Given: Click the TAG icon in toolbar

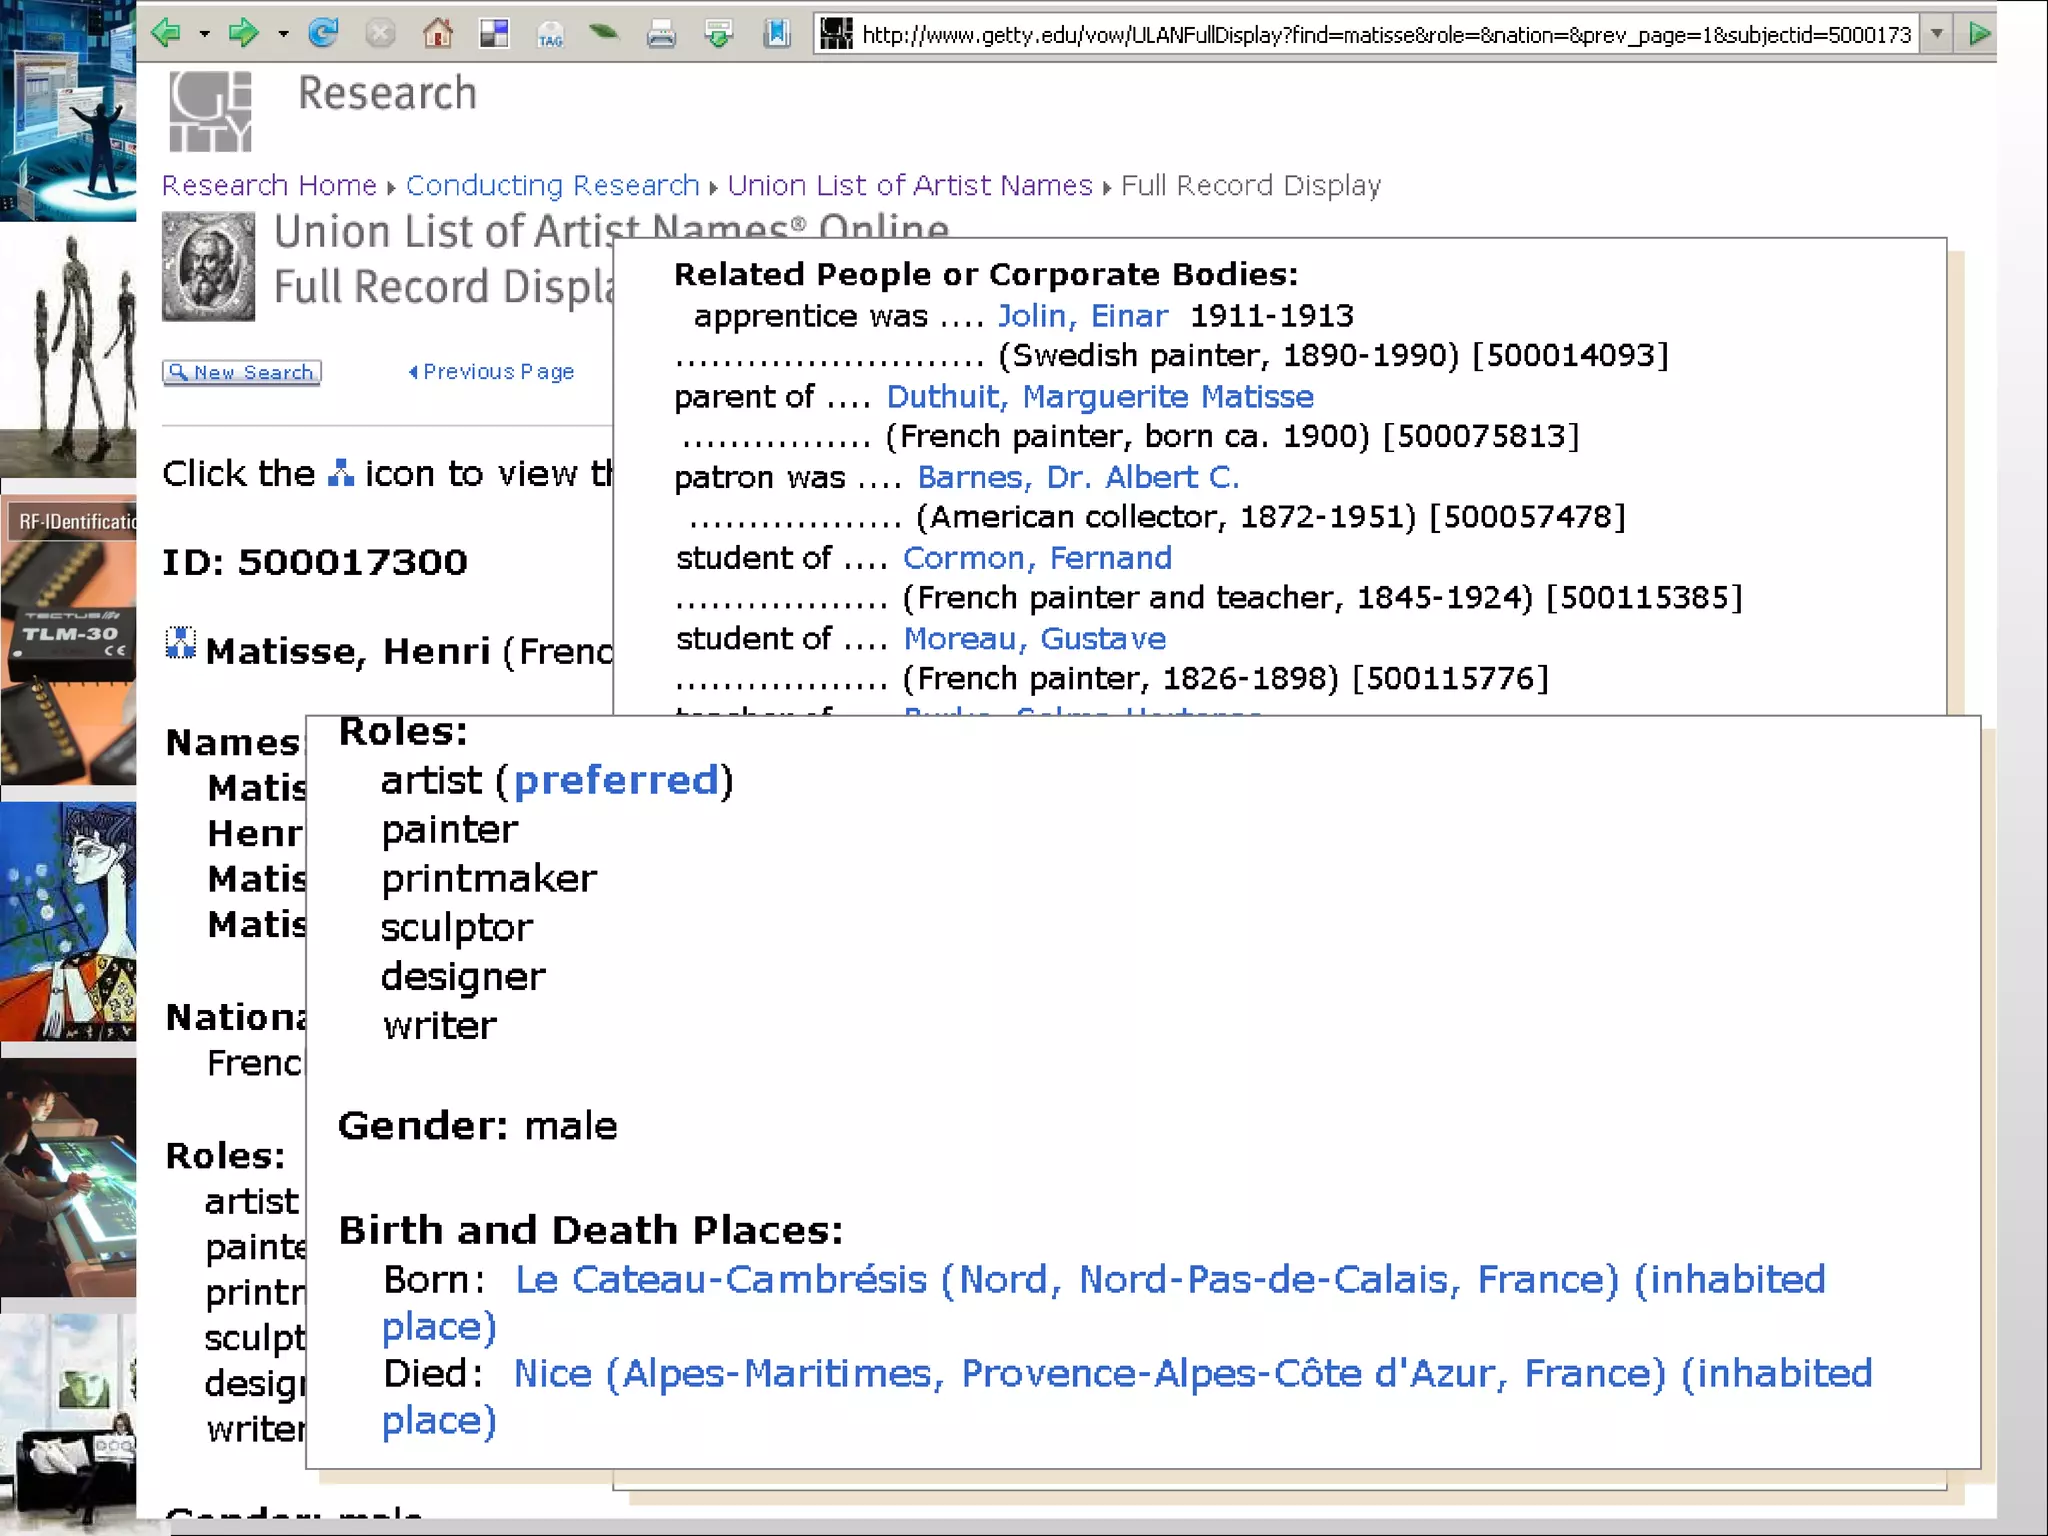Looking at the screenshot, I should pyautogui.click(x=550, y=36).
